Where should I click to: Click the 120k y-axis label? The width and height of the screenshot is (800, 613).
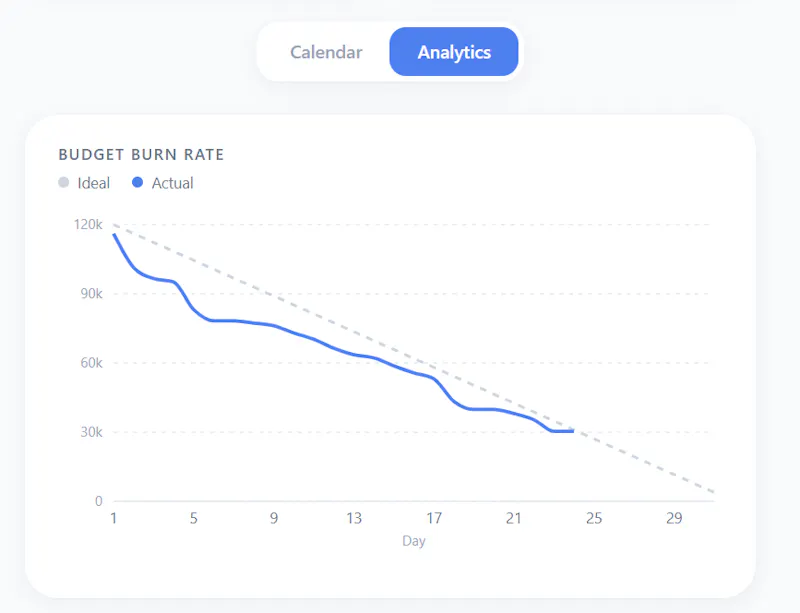pyautogui.click(x=88, y=225)
